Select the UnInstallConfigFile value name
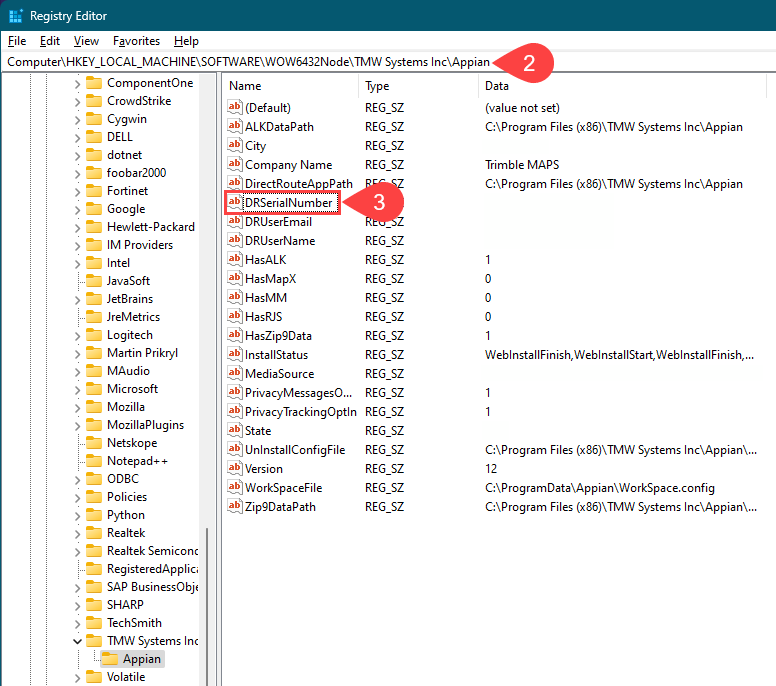 (x=295, y=449)
